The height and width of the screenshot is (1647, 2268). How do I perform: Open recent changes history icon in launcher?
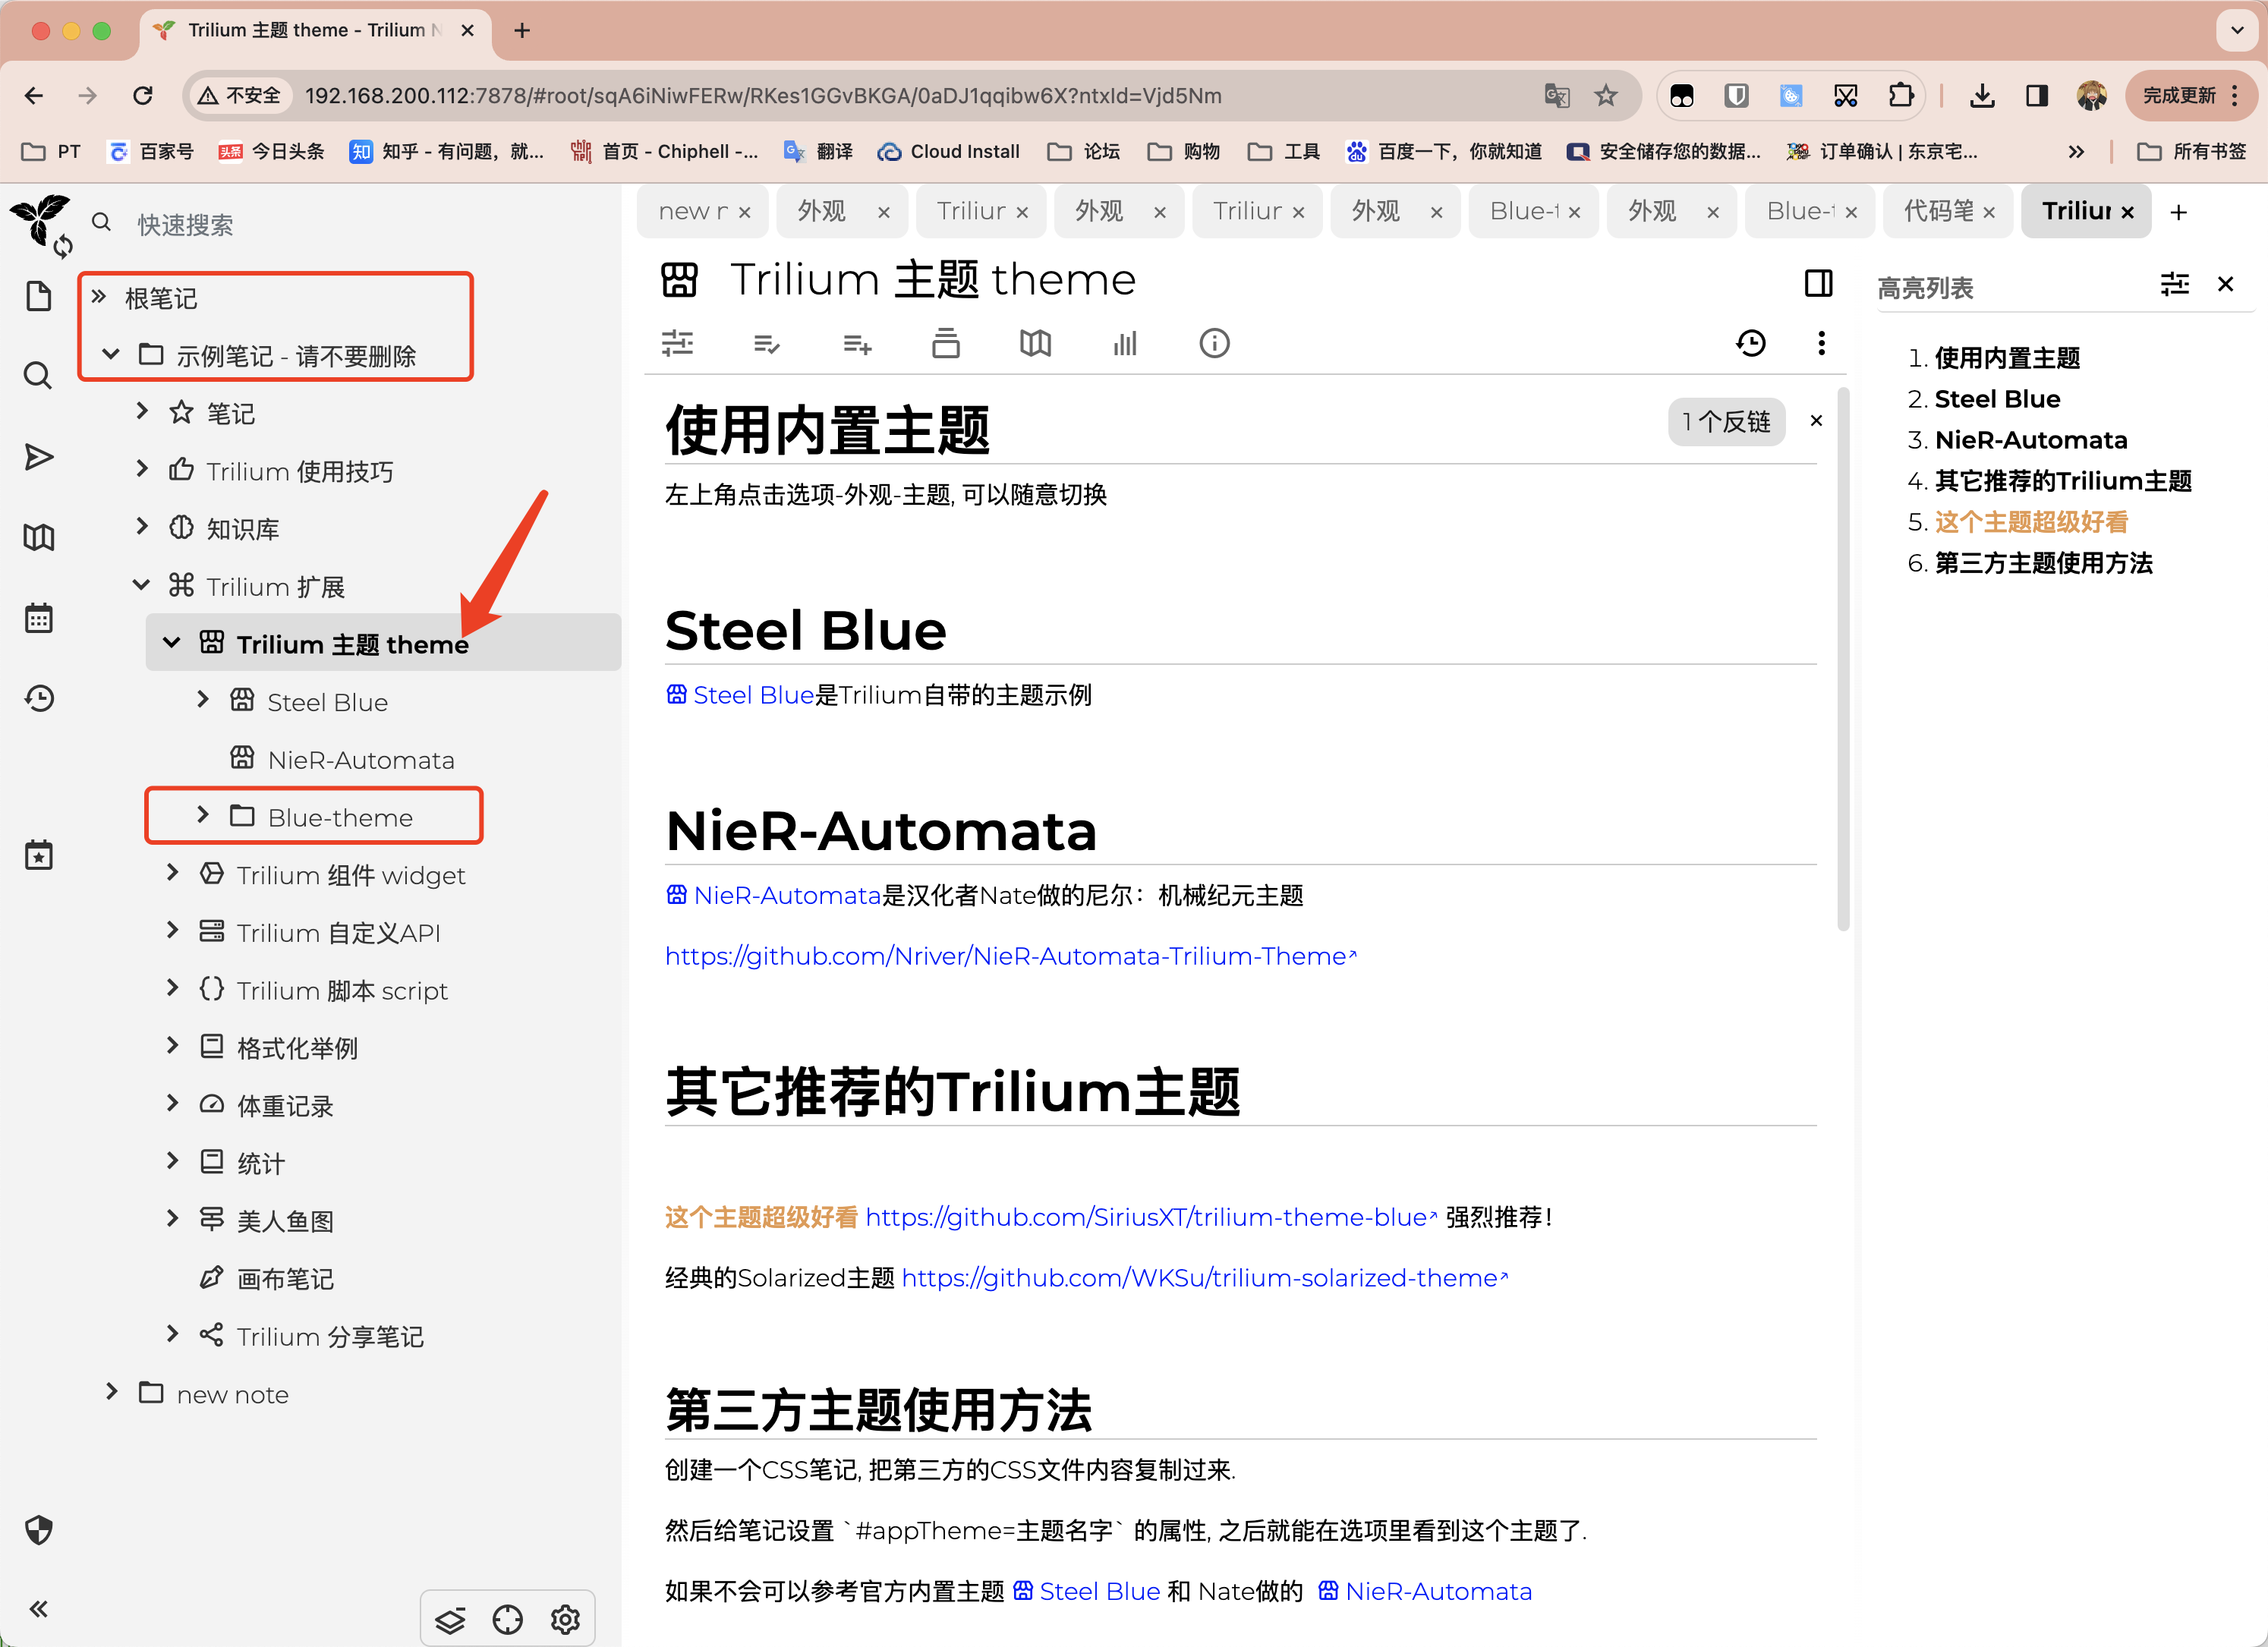[38, 698]
